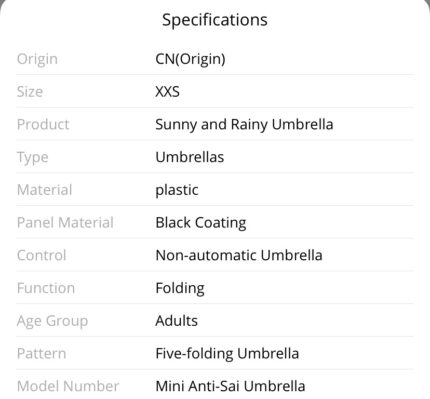The height and width of the screenshot is (399, 430).
Task: Select Non-automatic Umbrella control value
Action: [x=239, y=255]
